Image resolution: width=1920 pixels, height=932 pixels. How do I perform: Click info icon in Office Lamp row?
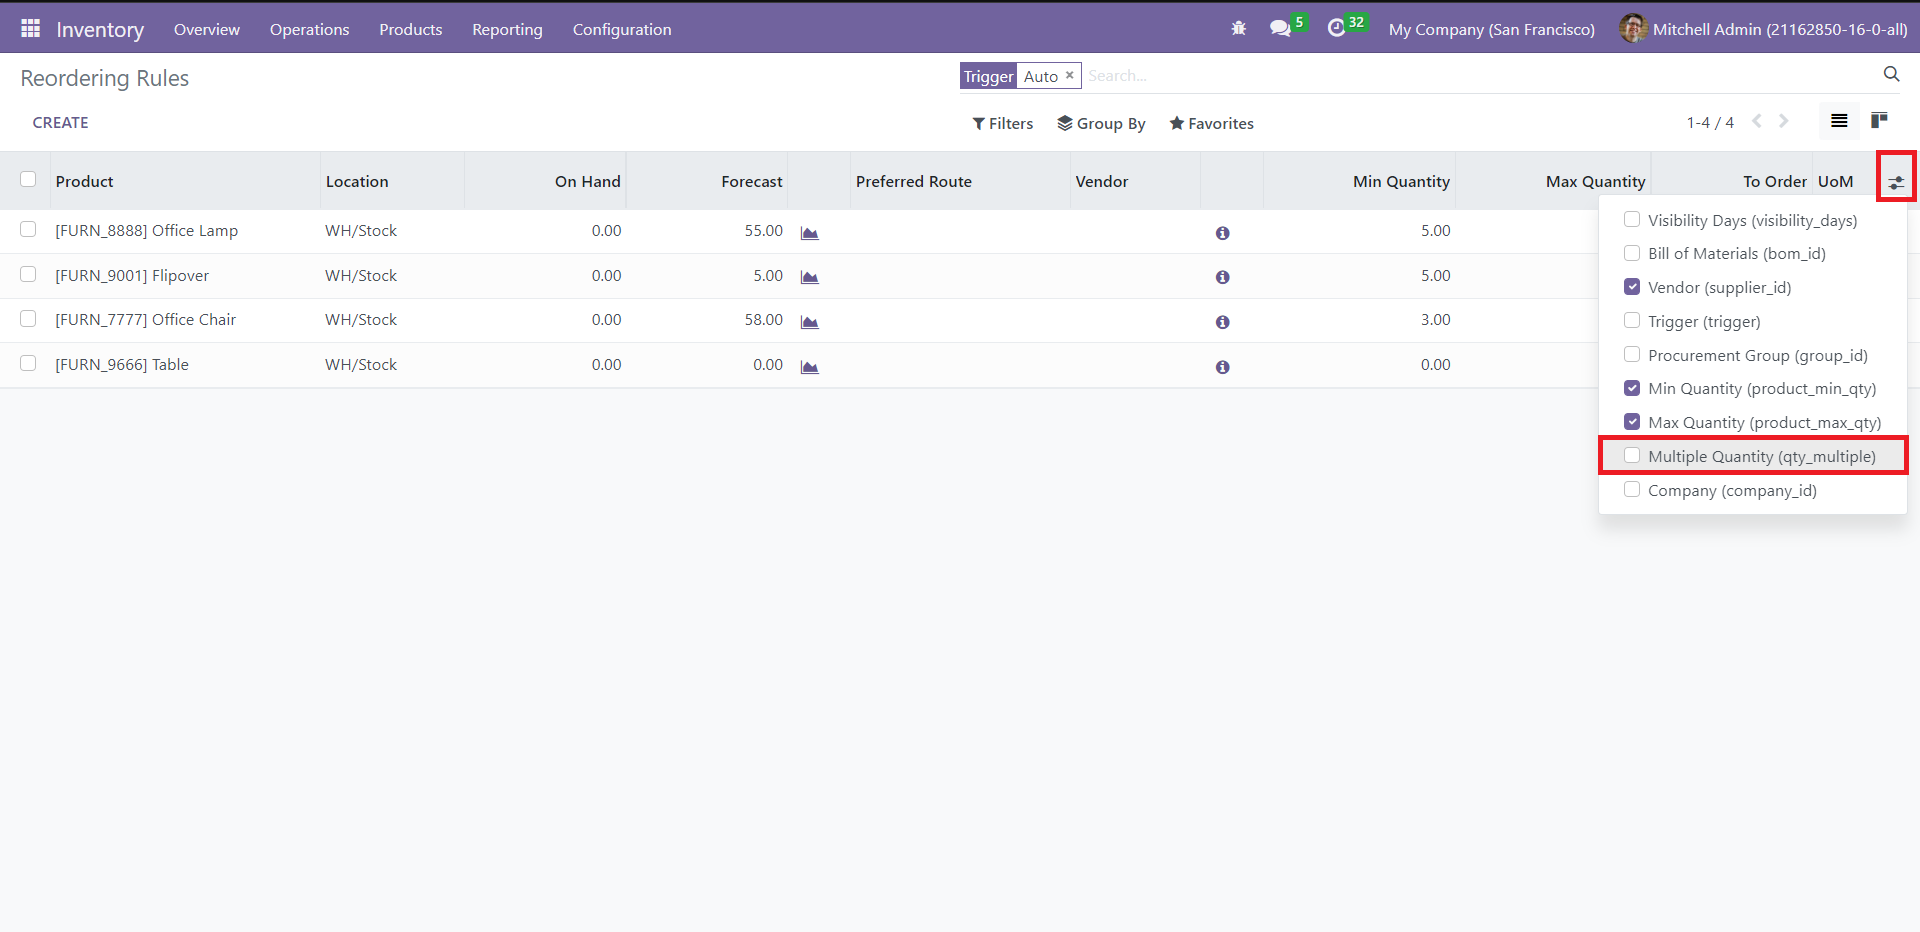(x=1222, y=233)
